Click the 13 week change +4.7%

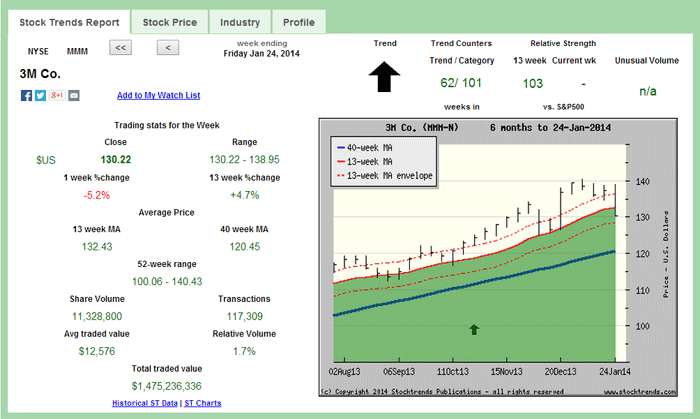(245, 195)
